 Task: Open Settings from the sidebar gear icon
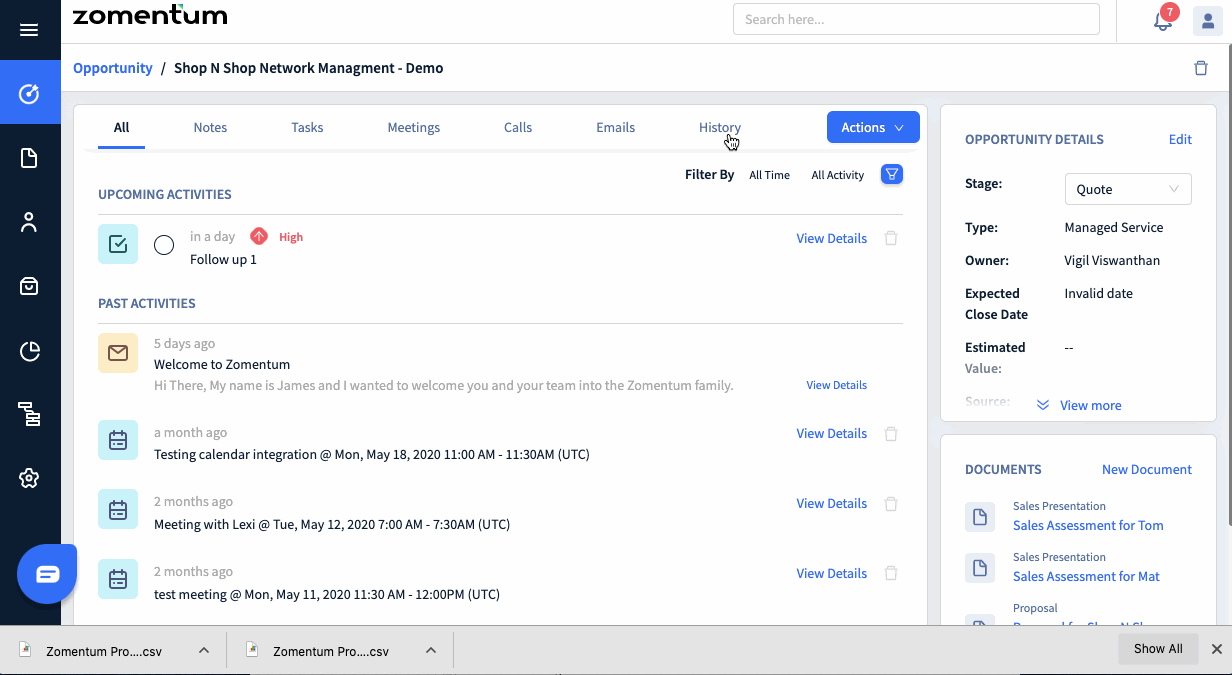30,478
